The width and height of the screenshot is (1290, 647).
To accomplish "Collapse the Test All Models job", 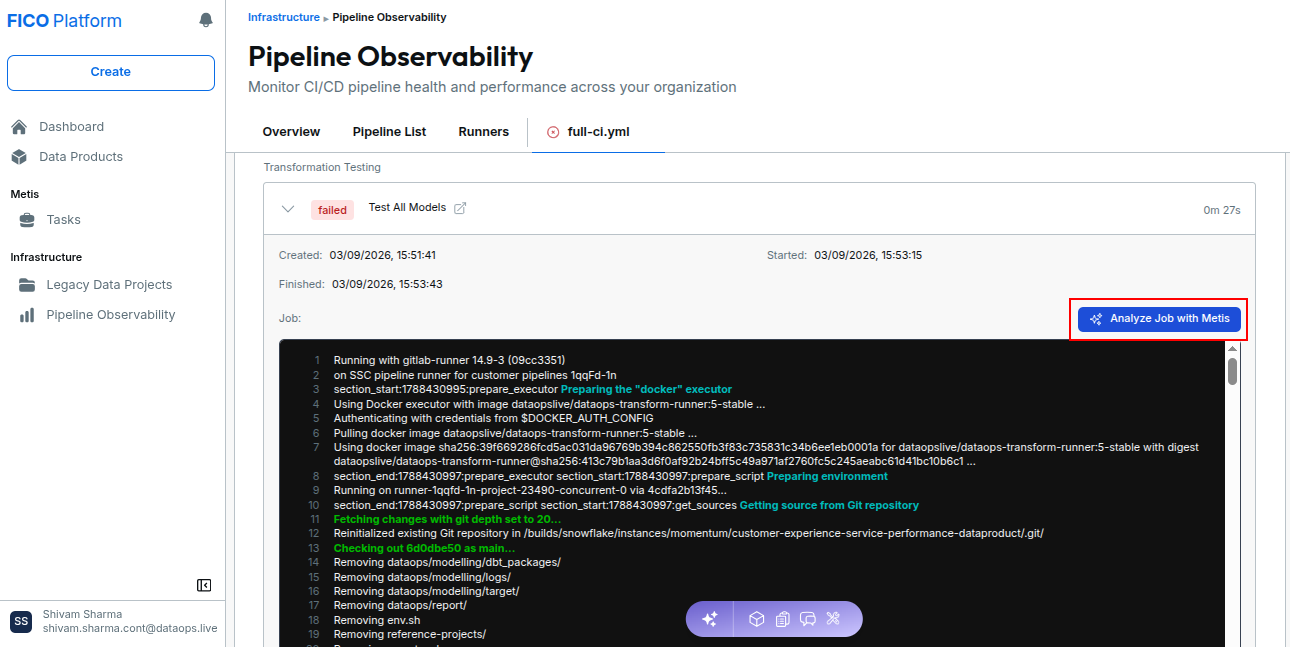I will pos(288,209).
